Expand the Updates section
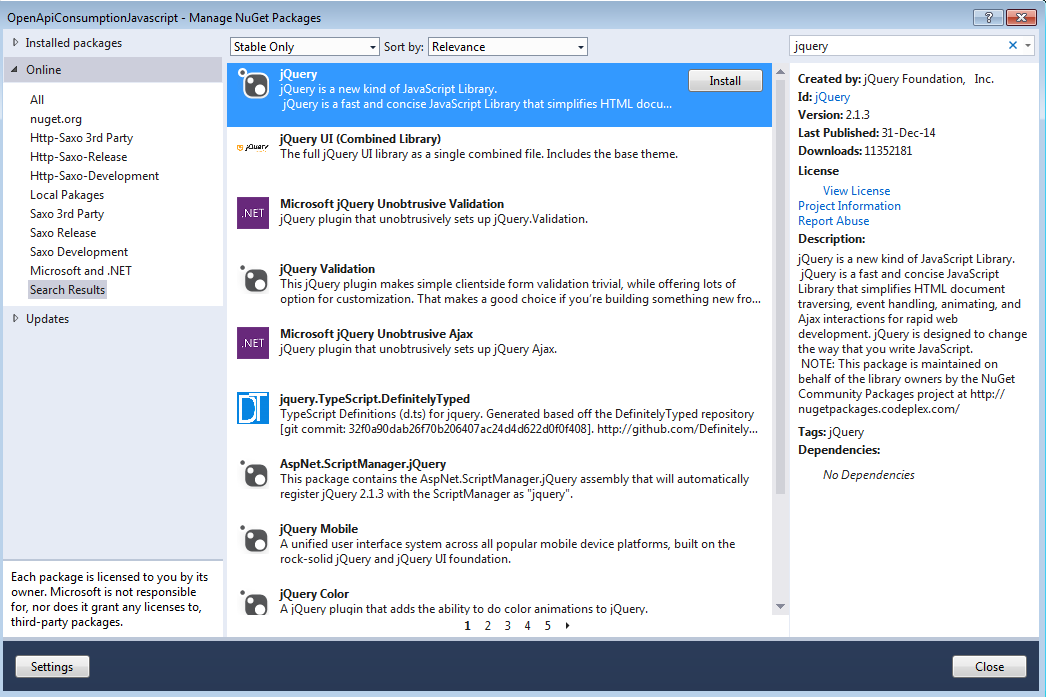 [x=16, y=319]
